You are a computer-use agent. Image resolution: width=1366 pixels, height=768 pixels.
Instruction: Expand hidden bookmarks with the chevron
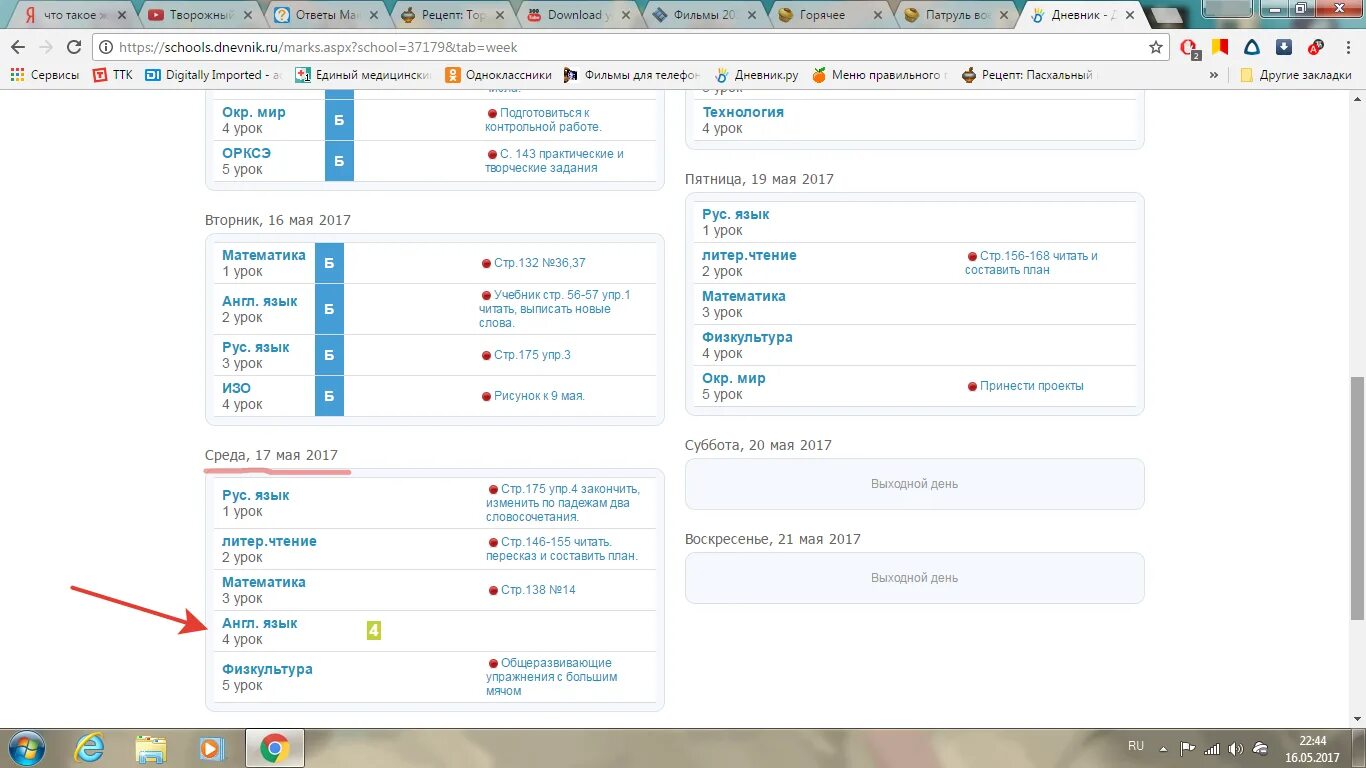(1214, 75)
